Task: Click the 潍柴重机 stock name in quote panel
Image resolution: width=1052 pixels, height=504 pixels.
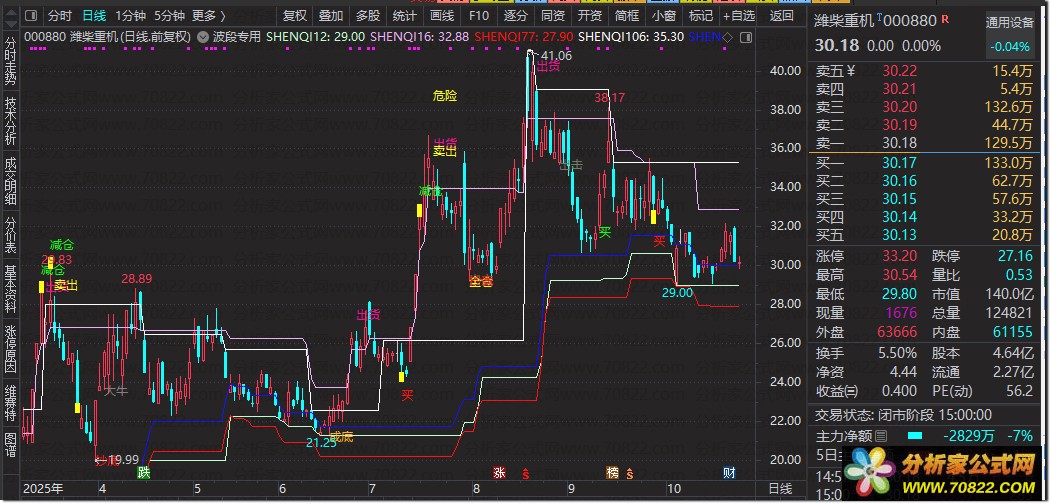Action: point(845,21)
